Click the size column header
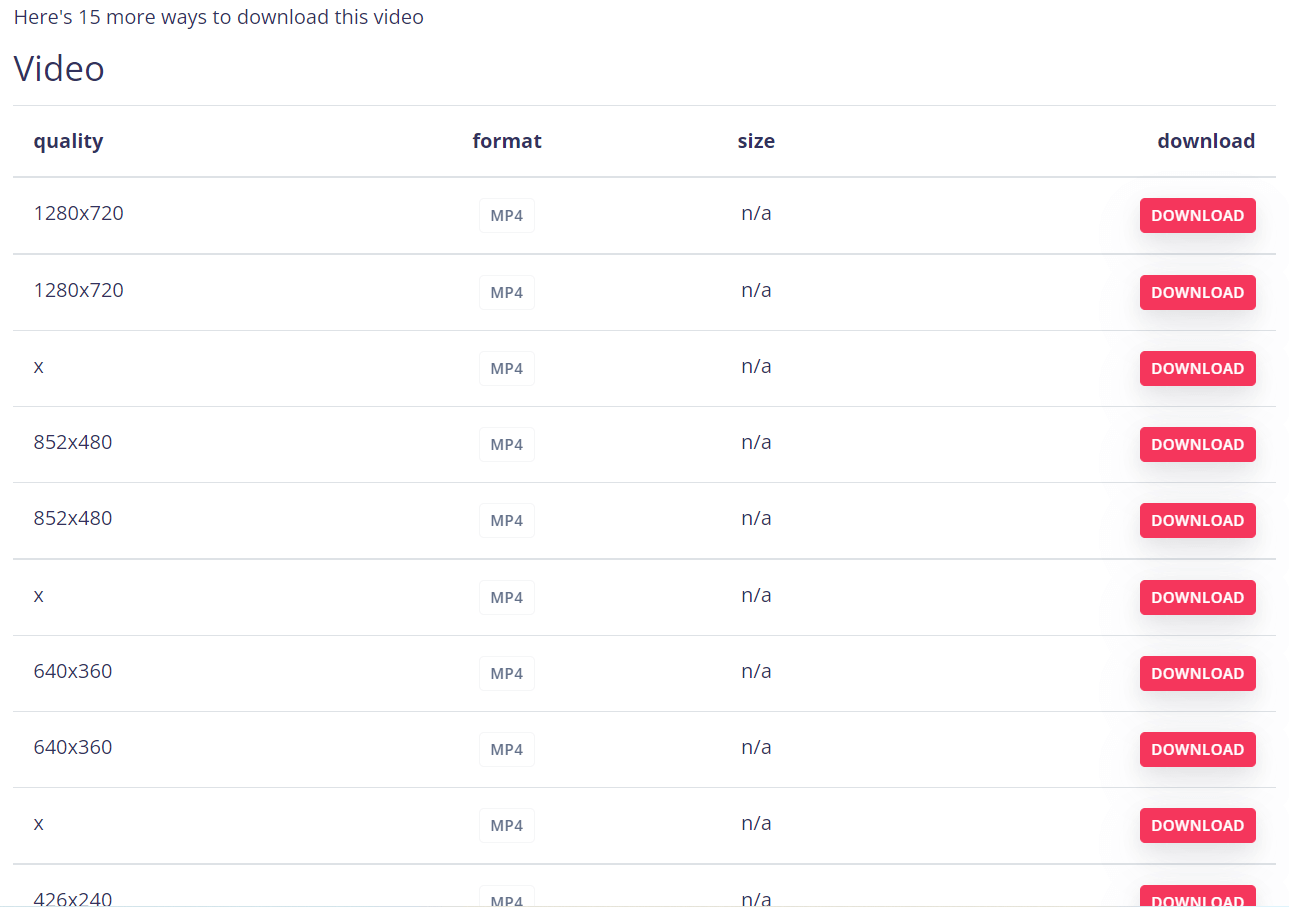The image size is (1289, 907). [756, 141]
